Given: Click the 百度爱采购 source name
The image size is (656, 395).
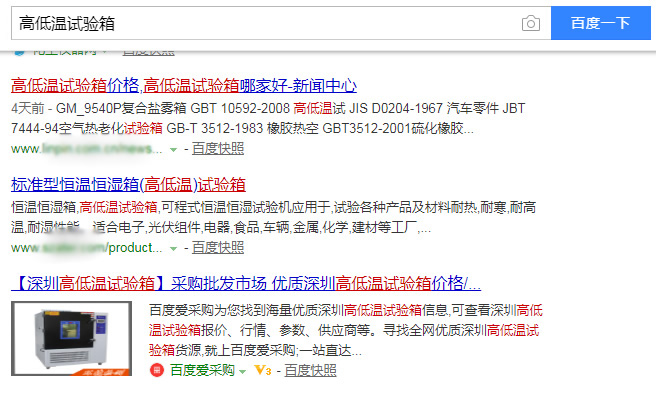Looking at the screenshot, I should tap(202, 370).
